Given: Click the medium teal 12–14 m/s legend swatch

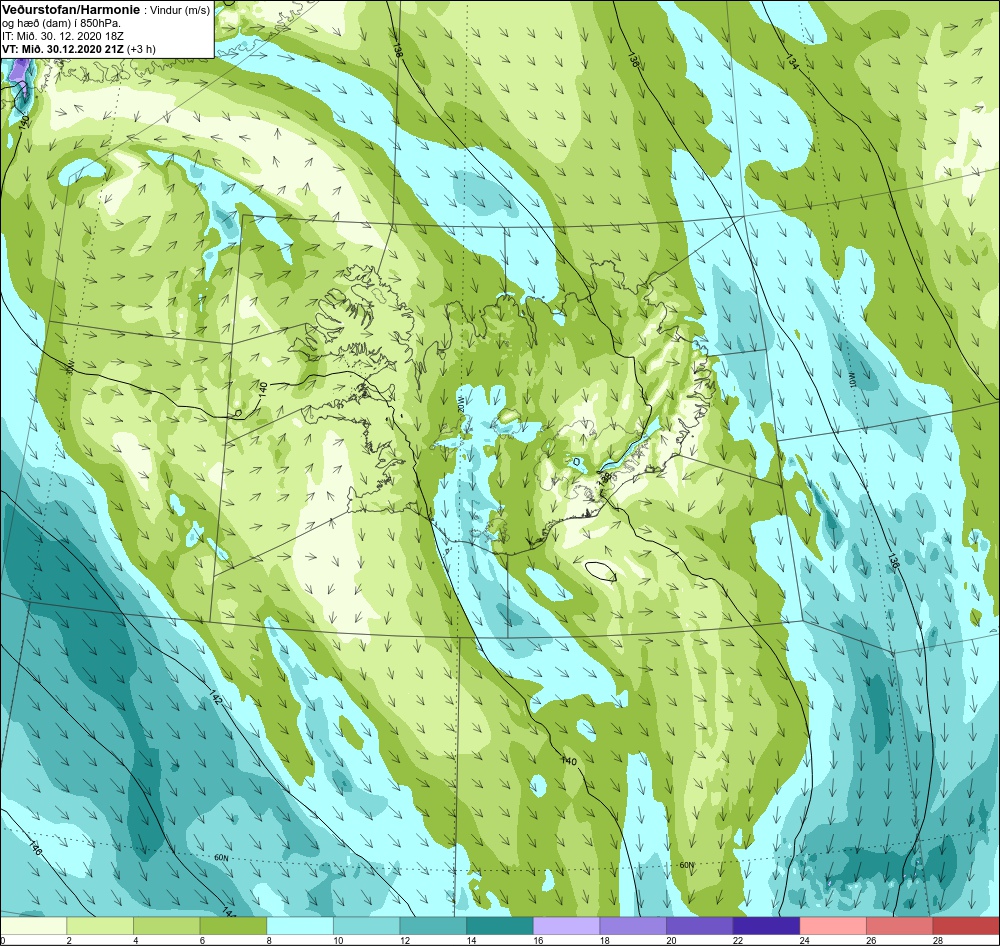Looking at the screenshot, I should coord(433,926).
